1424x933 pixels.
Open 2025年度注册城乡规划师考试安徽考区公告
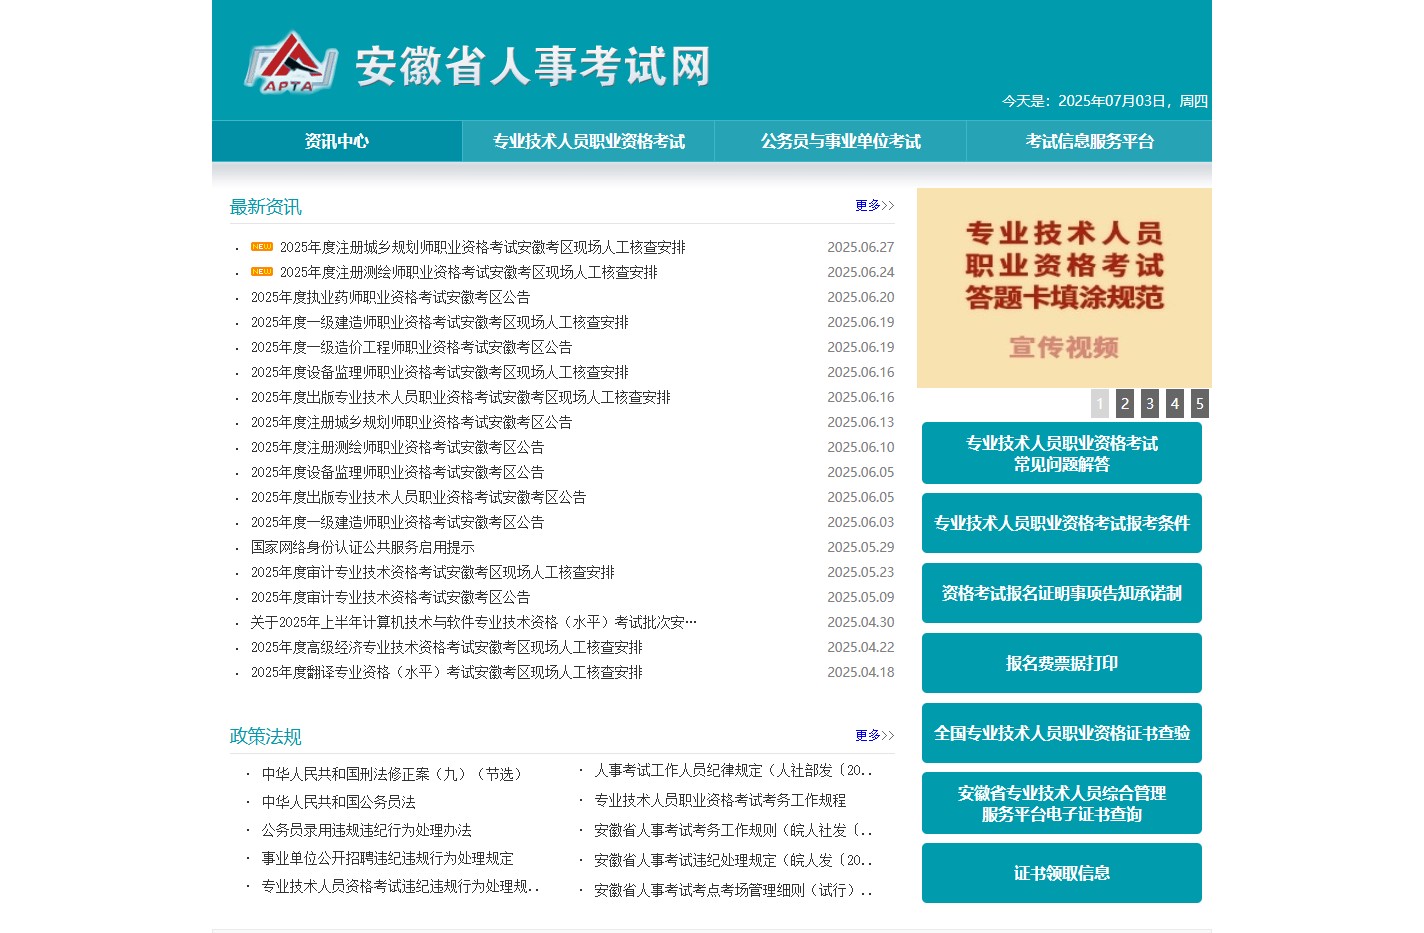coord(411,422)
